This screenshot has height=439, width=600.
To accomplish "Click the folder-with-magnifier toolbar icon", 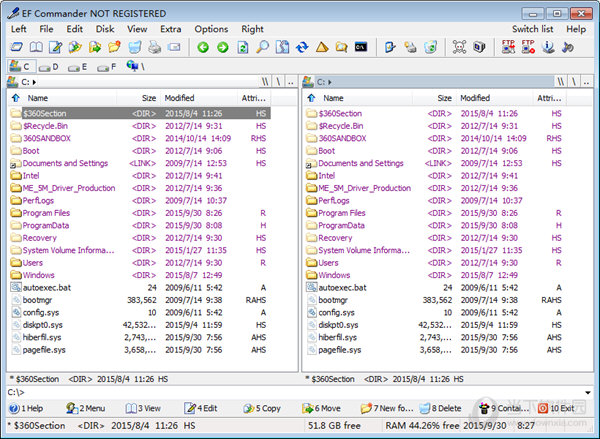I will pos(341,47).
